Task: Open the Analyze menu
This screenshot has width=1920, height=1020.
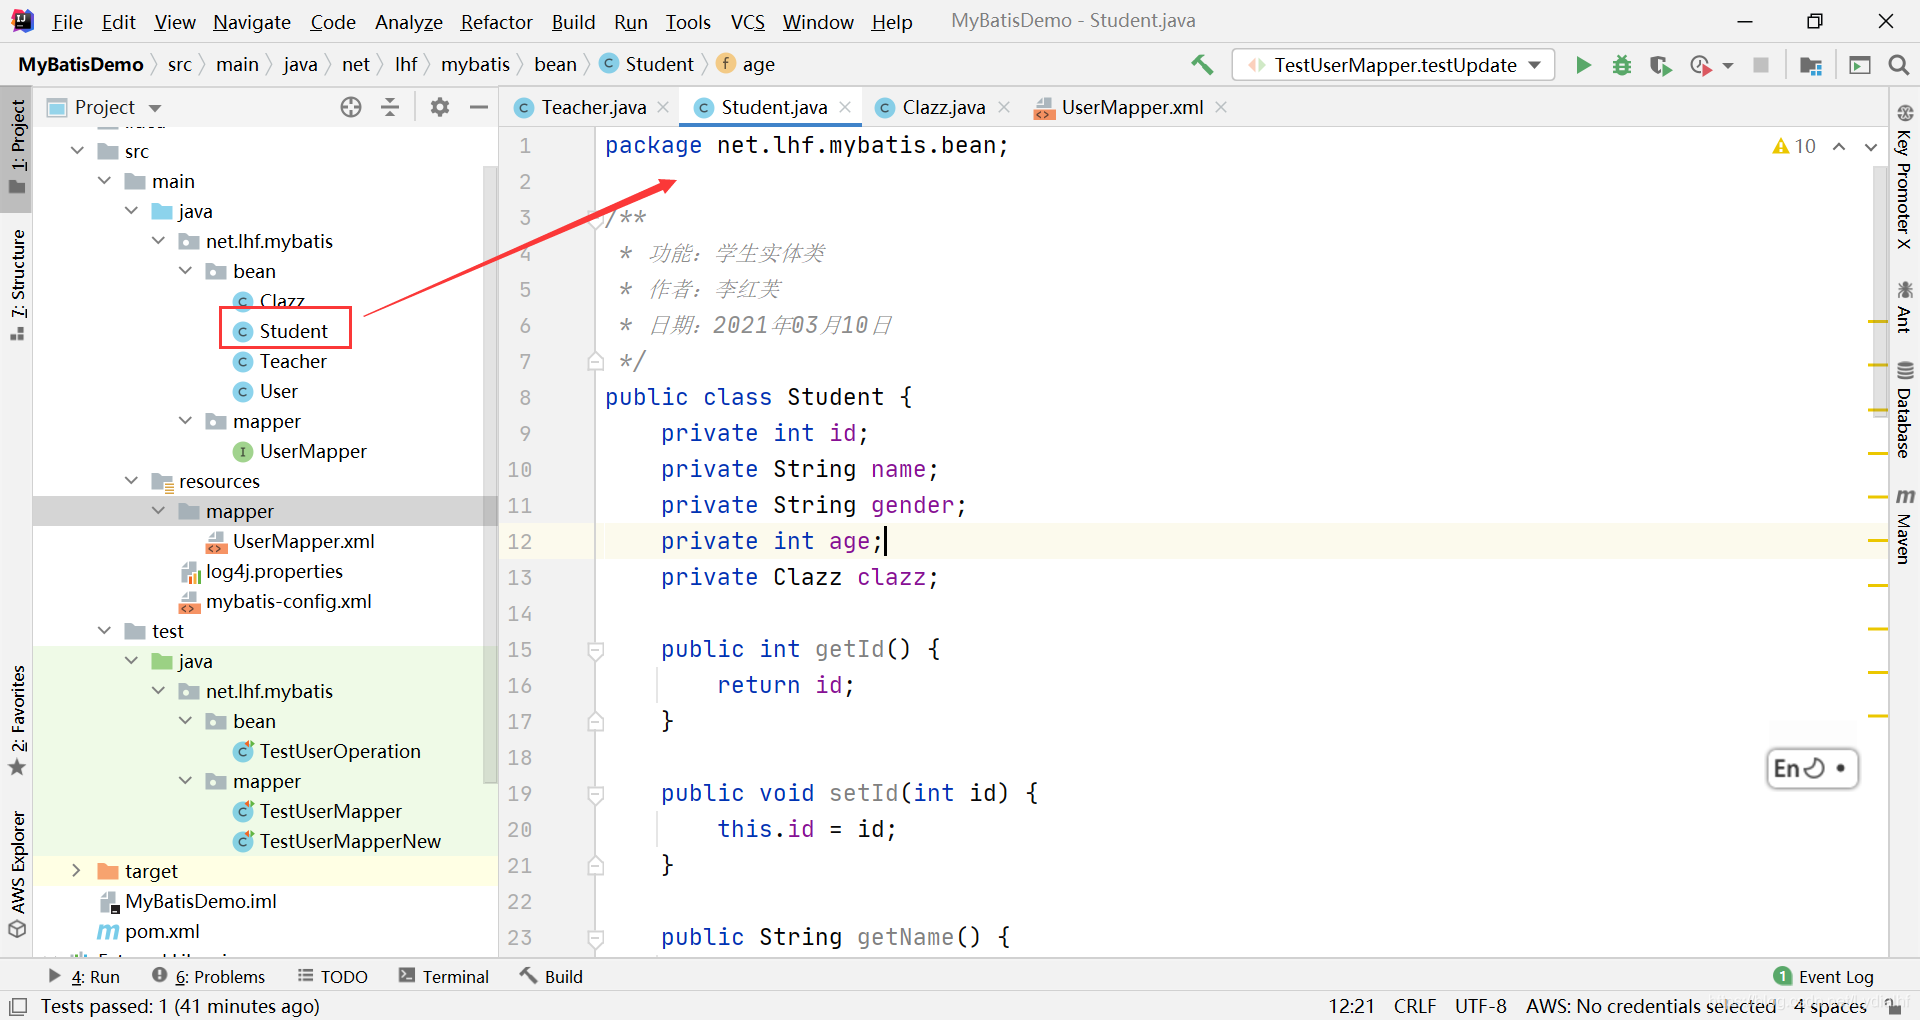Action: pyautogui.click(x=408, y=21)
